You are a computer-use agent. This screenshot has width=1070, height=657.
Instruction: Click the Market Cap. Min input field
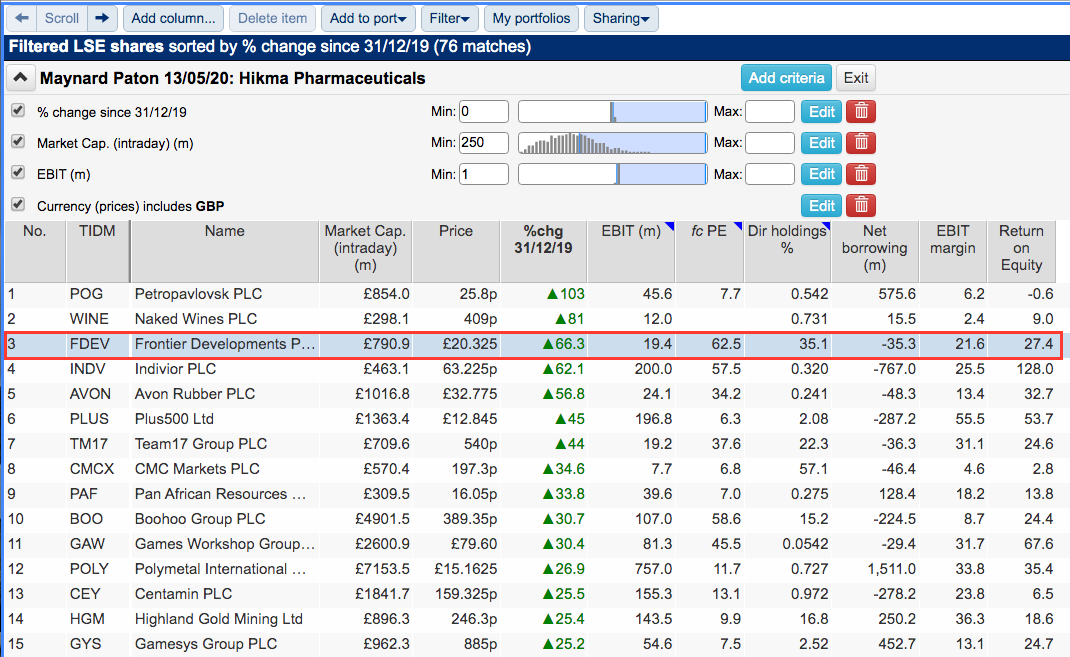point(484,143)
